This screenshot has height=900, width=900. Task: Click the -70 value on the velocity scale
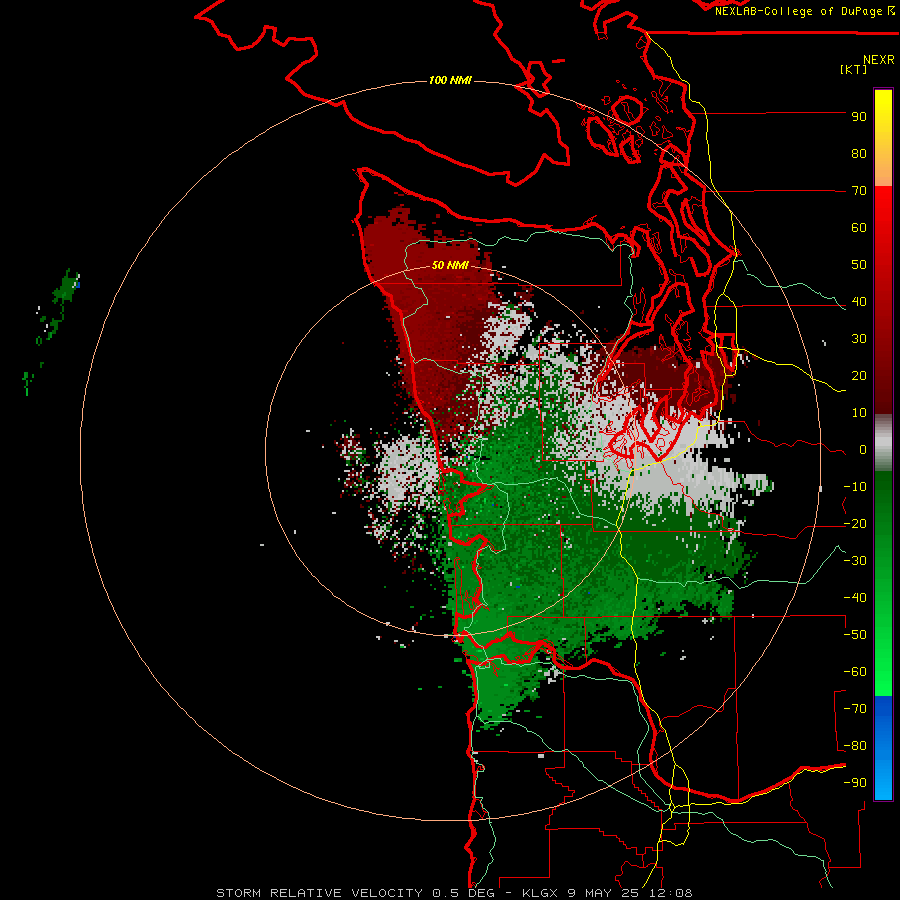[x=855, y=709]
